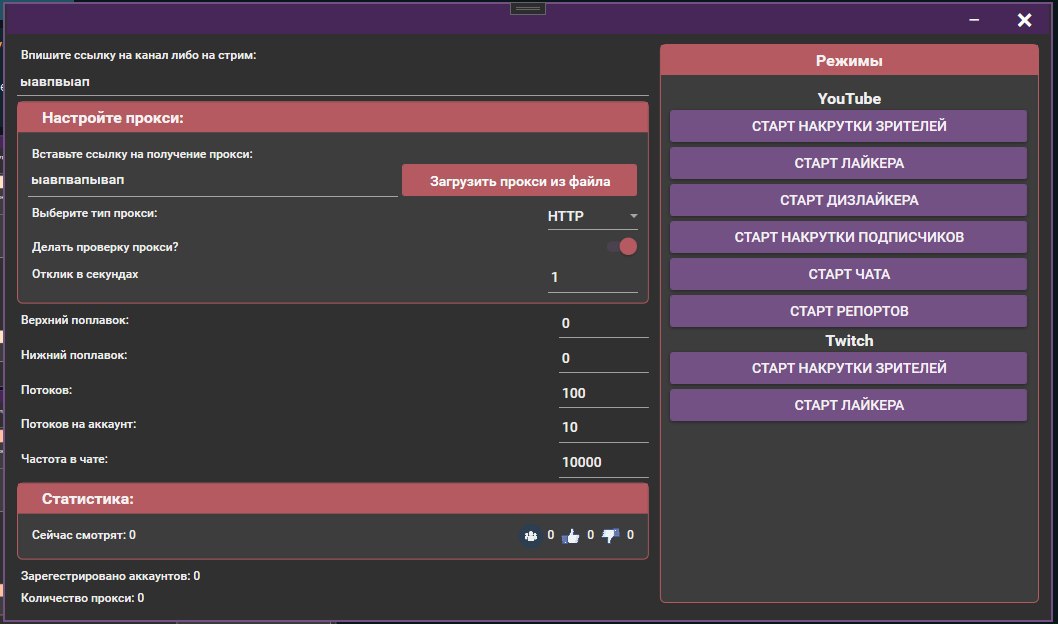Click the Сейчас смотрят: 0 text
Screen dimensions: 1058x624
point(84,535)
